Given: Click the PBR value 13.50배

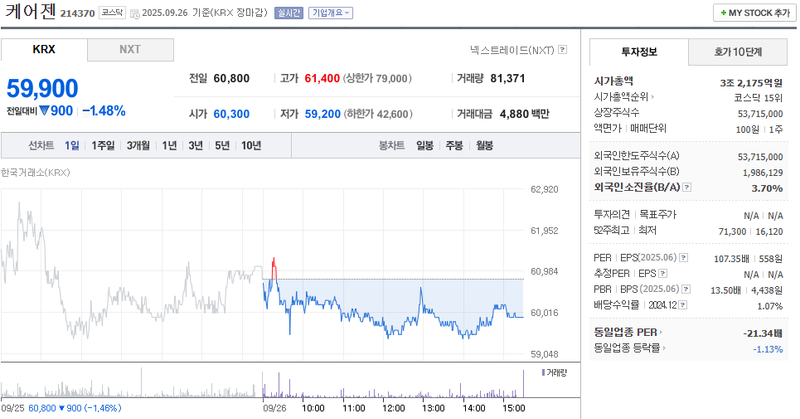Looking at the screenshot, I should [726, 290].
